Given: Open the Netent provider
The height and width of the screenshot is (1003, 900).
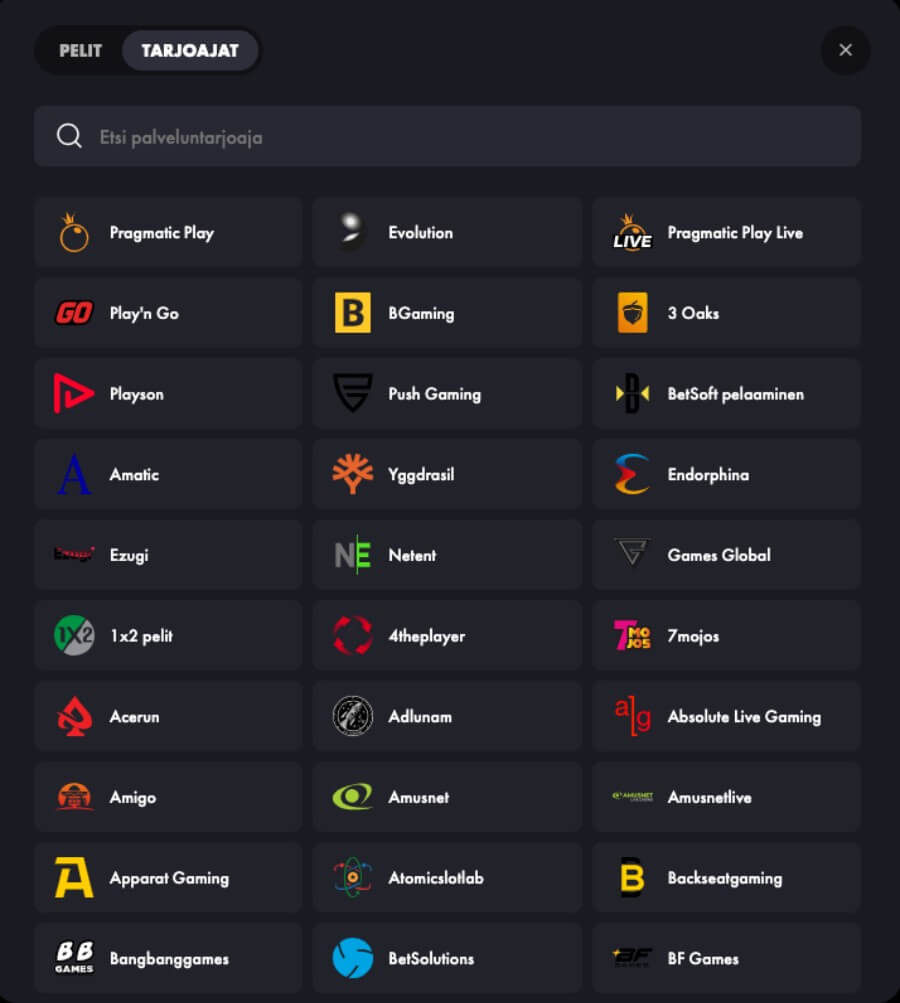Looking at the screenshot, I should (x=447, y=555).
